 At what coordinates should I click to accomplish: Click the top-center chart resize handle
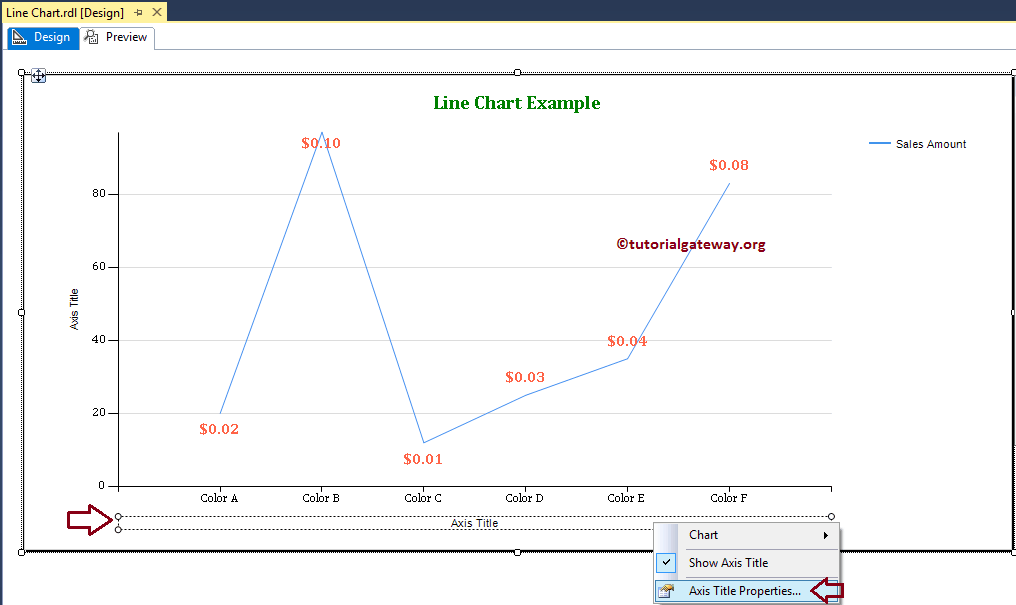(x=517, y=73)
